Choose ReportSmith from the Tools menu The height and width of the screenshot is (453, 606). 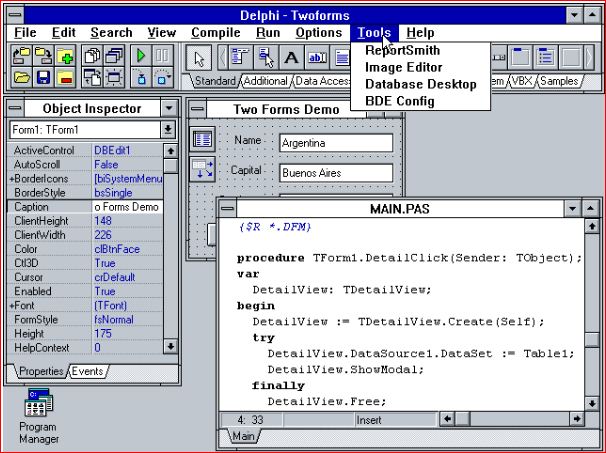point(402,51)
